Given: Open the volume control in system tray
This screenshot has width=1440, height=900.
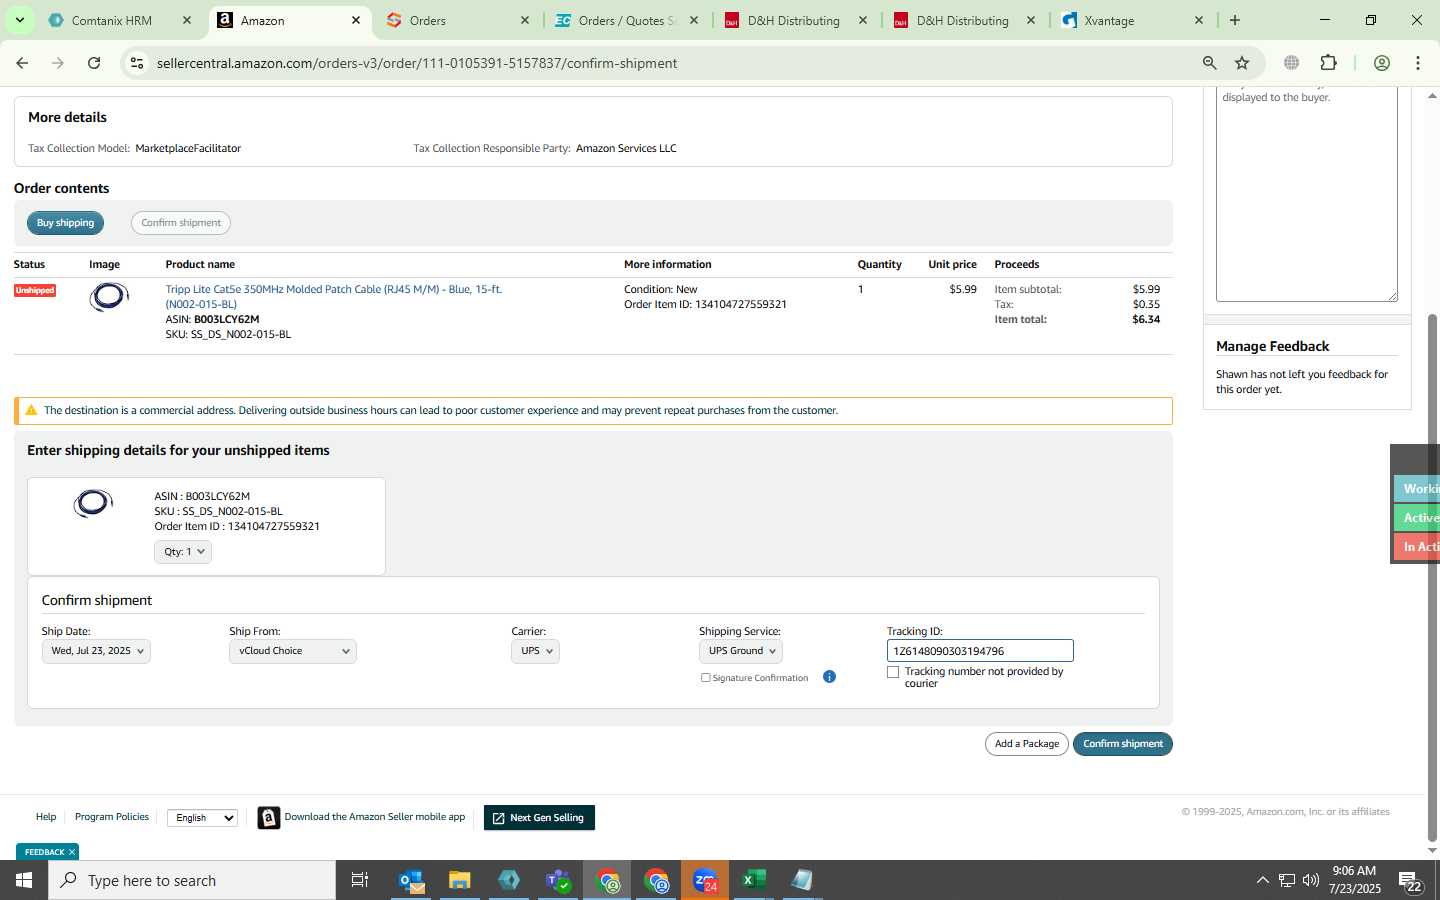Looking at the screenshot, I should tap(1311, 880).
